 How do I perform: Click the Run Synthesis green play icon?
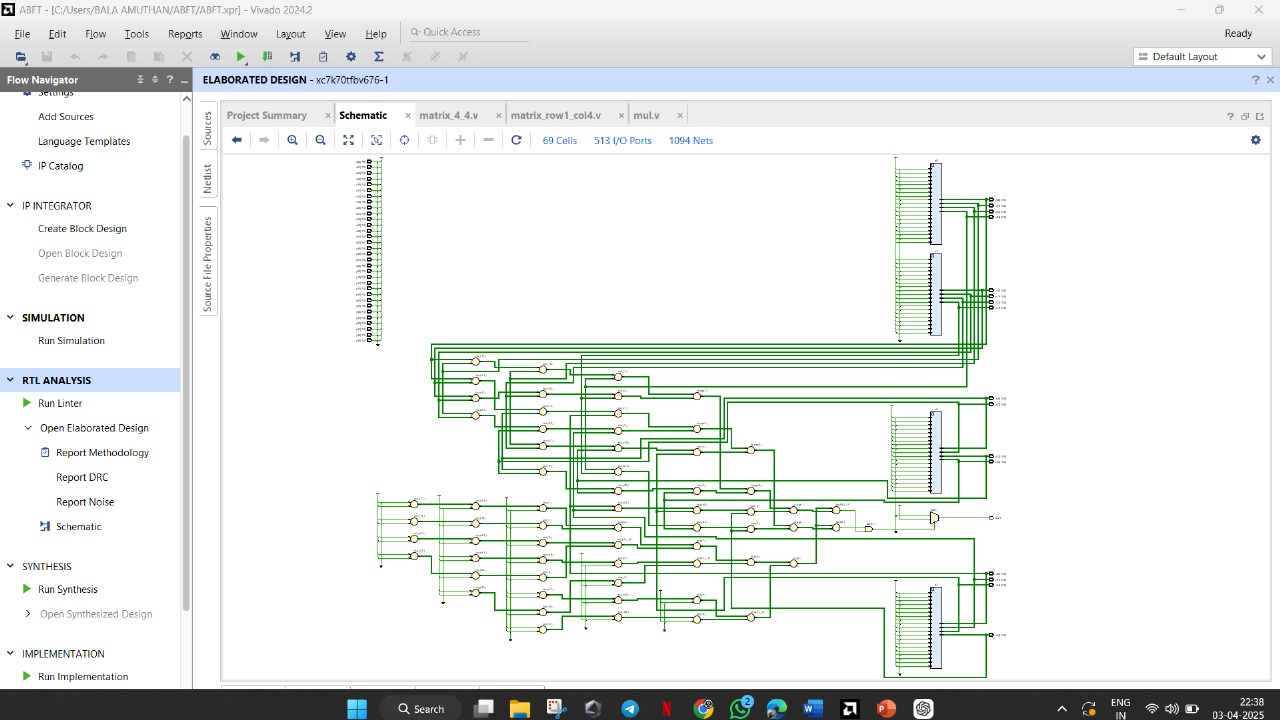27,589
